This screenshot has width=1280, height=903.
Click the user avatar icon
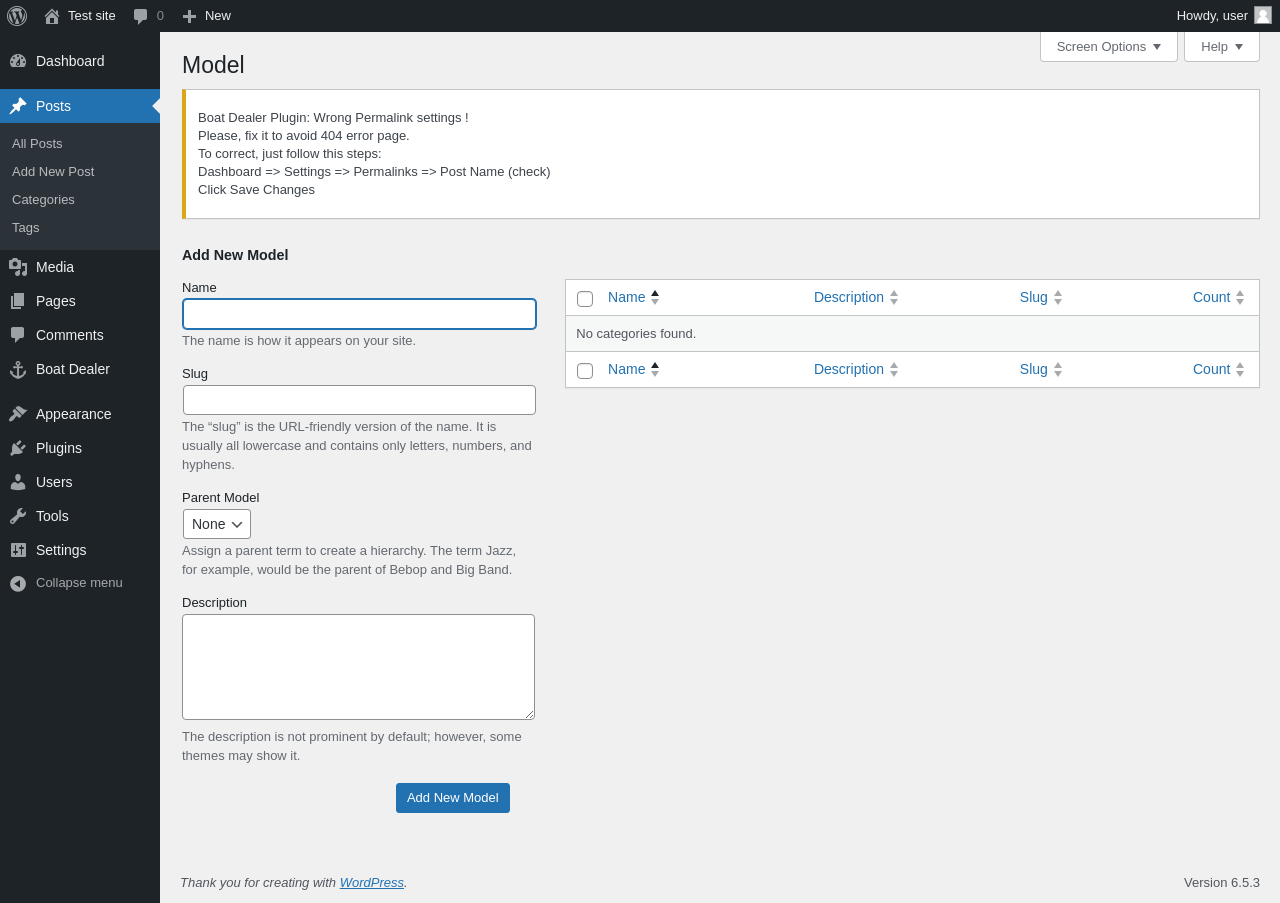[1263, 15]
